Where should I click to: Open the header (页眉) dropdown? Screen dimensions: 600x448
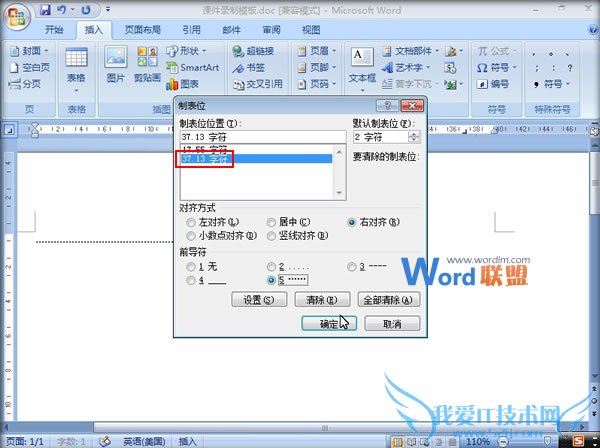coord(317,51)
